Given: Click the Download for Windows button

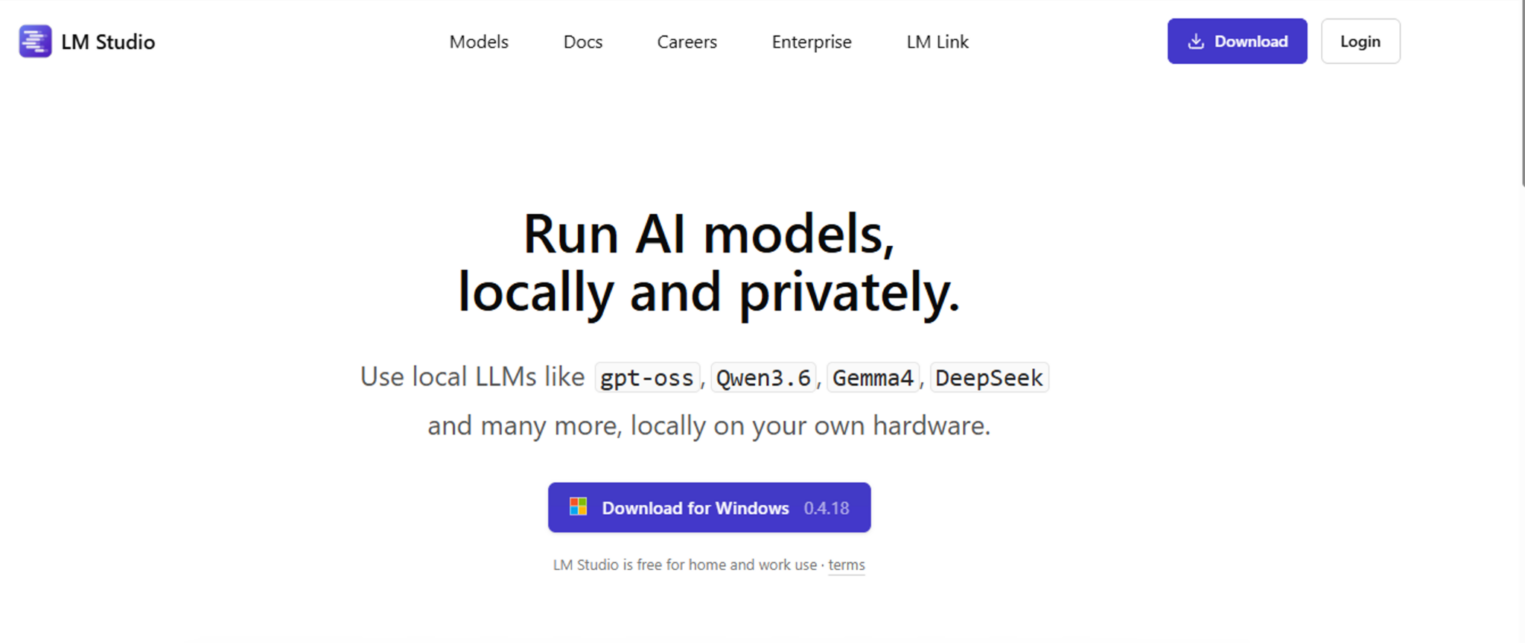Looking at the screenshot, I should 709,507.
